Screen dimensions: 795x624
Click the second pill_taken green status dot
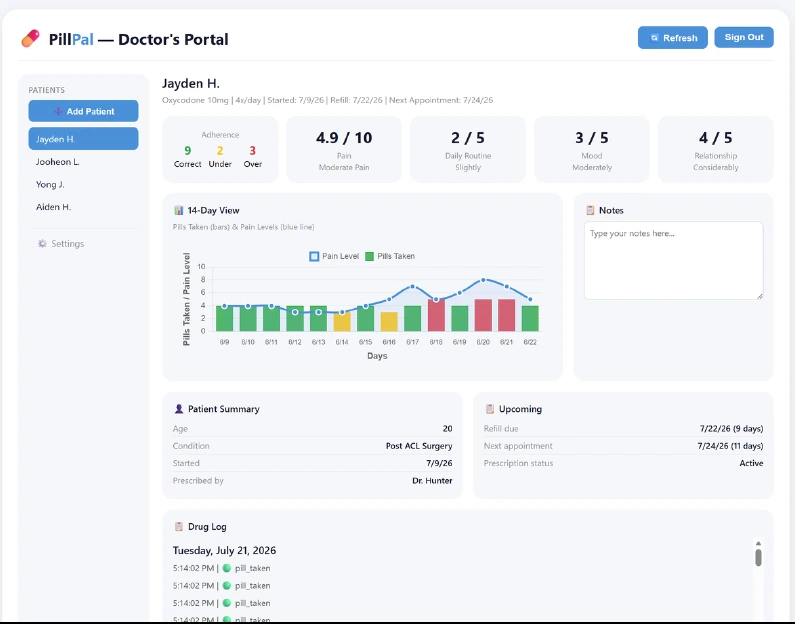(x=227, y=585)
